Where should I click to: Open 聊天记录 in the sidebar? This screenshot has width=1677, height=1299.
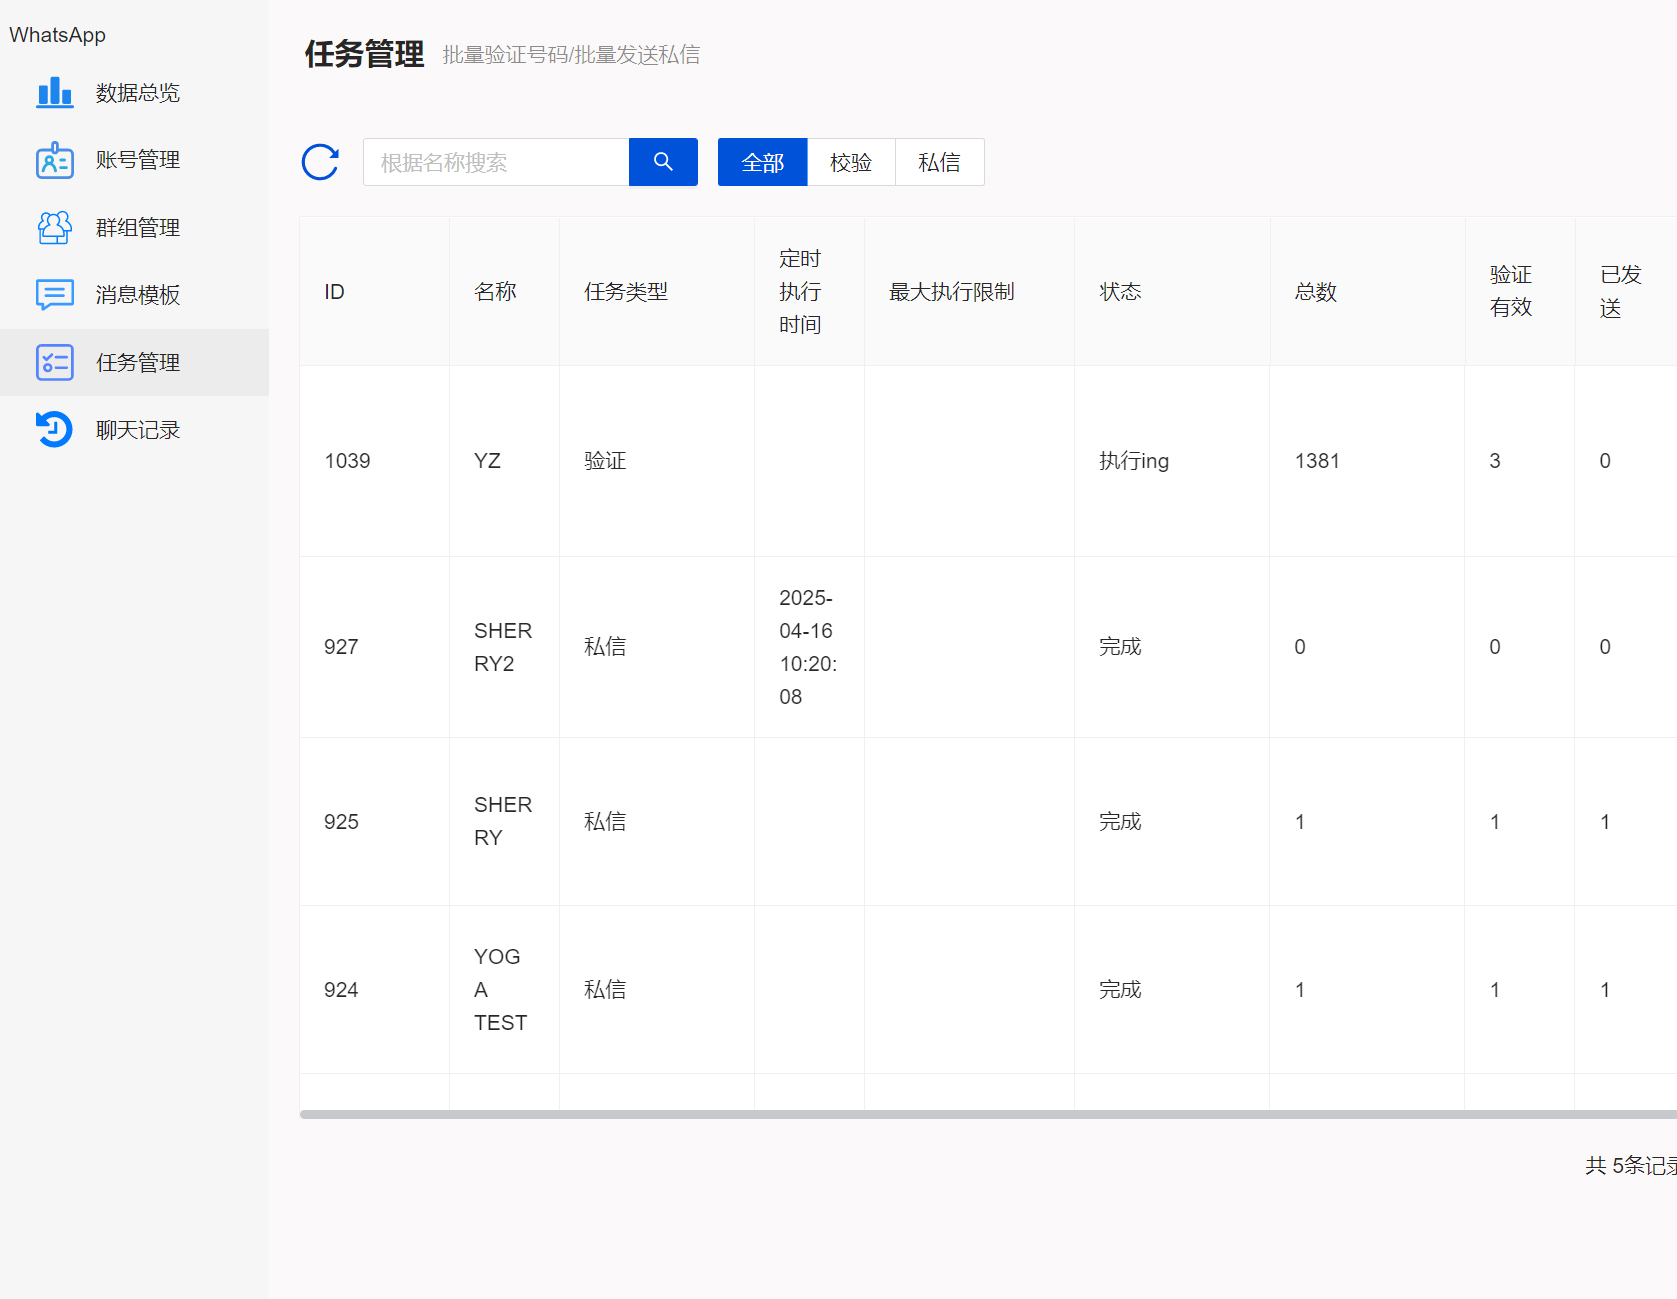[138, 430]
